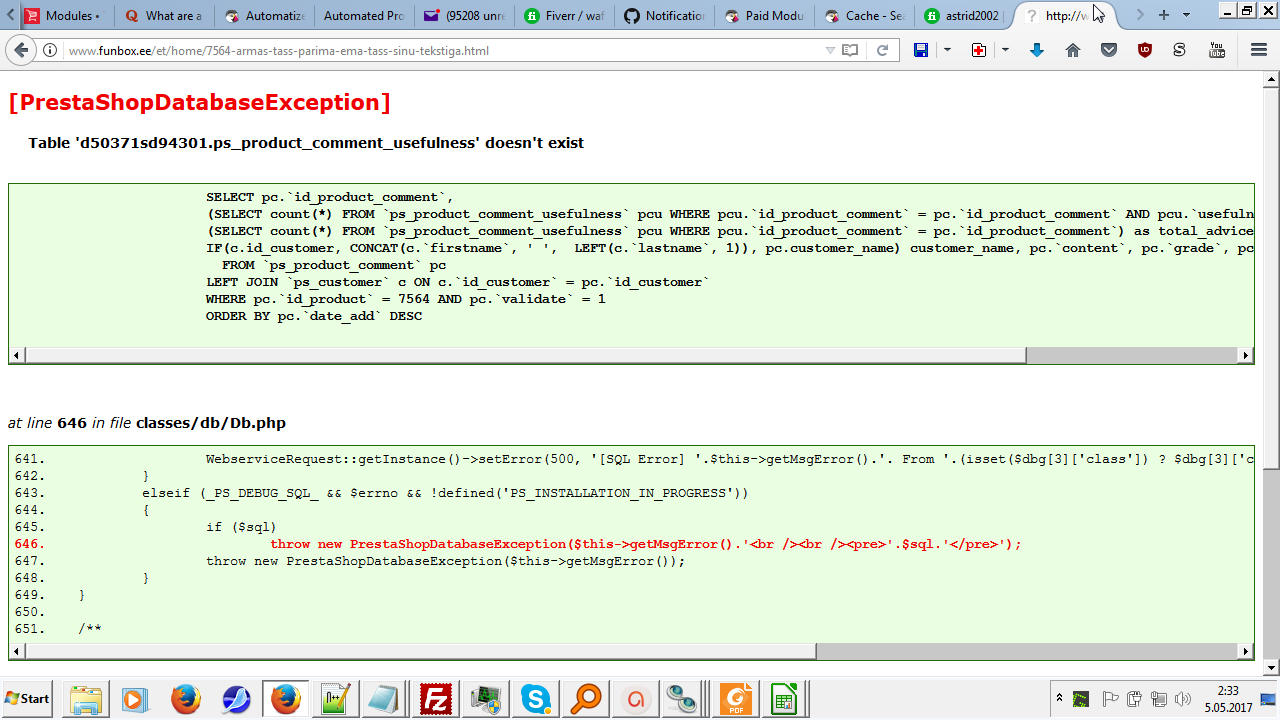
Task: Click the "doesn't exist" table error message
Action: pyautogui.click(x=306, y=143)
